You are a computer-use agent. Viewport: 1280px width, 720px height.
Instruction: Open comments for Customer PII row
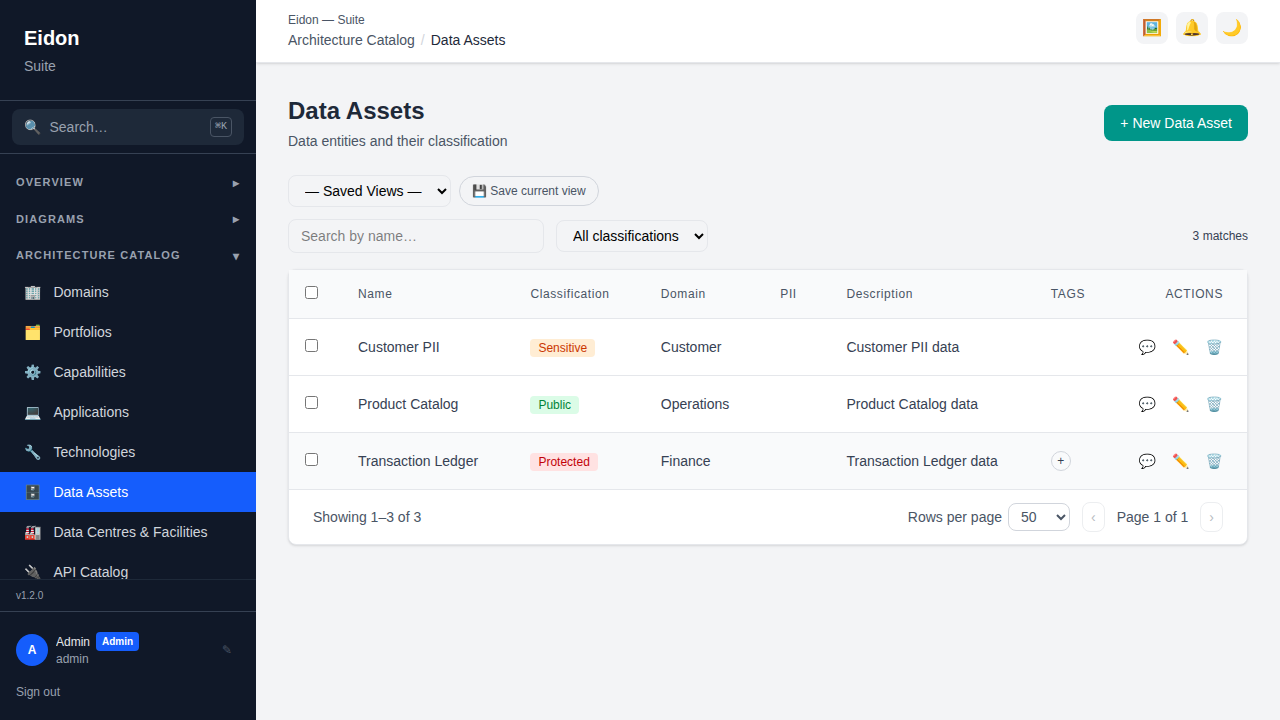(x=1147, y=347)
